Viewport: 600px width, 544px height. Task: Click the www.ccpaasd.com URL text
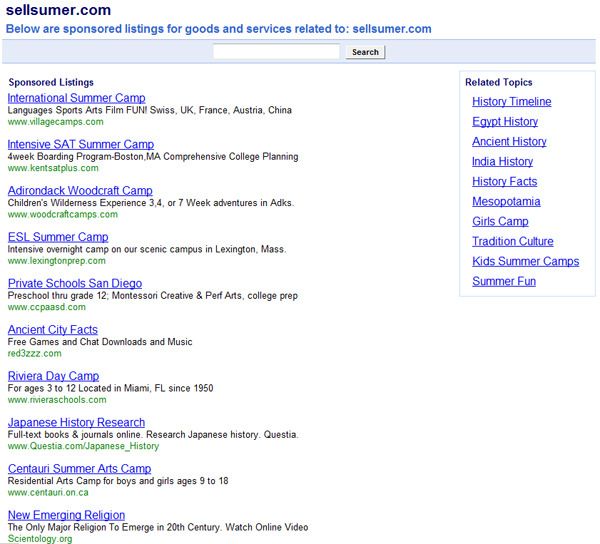[x=47, y=307]
